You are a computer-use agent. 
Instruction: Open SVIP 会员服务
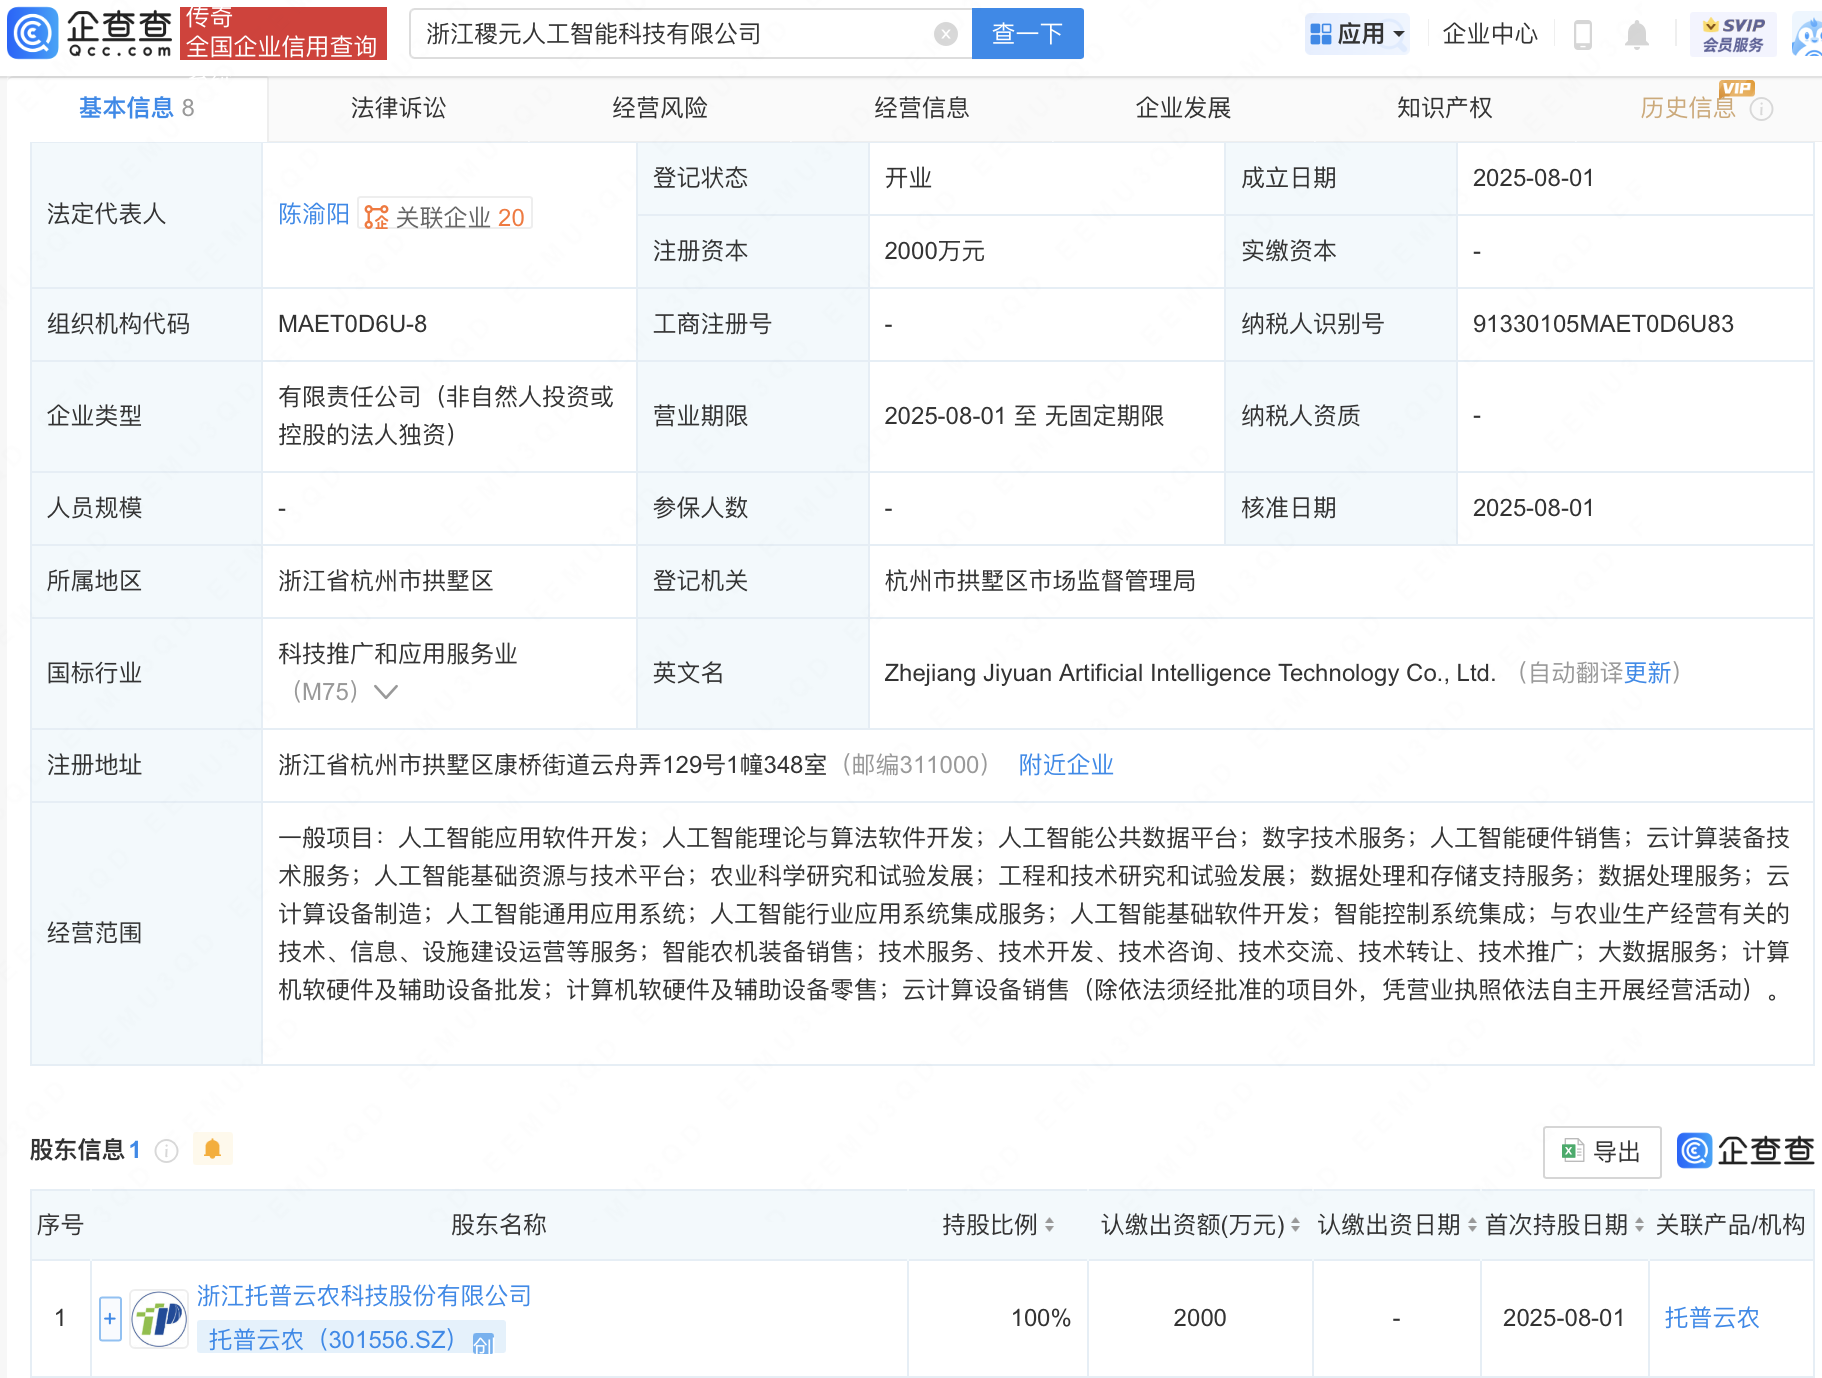click(x=1732, y=32)
